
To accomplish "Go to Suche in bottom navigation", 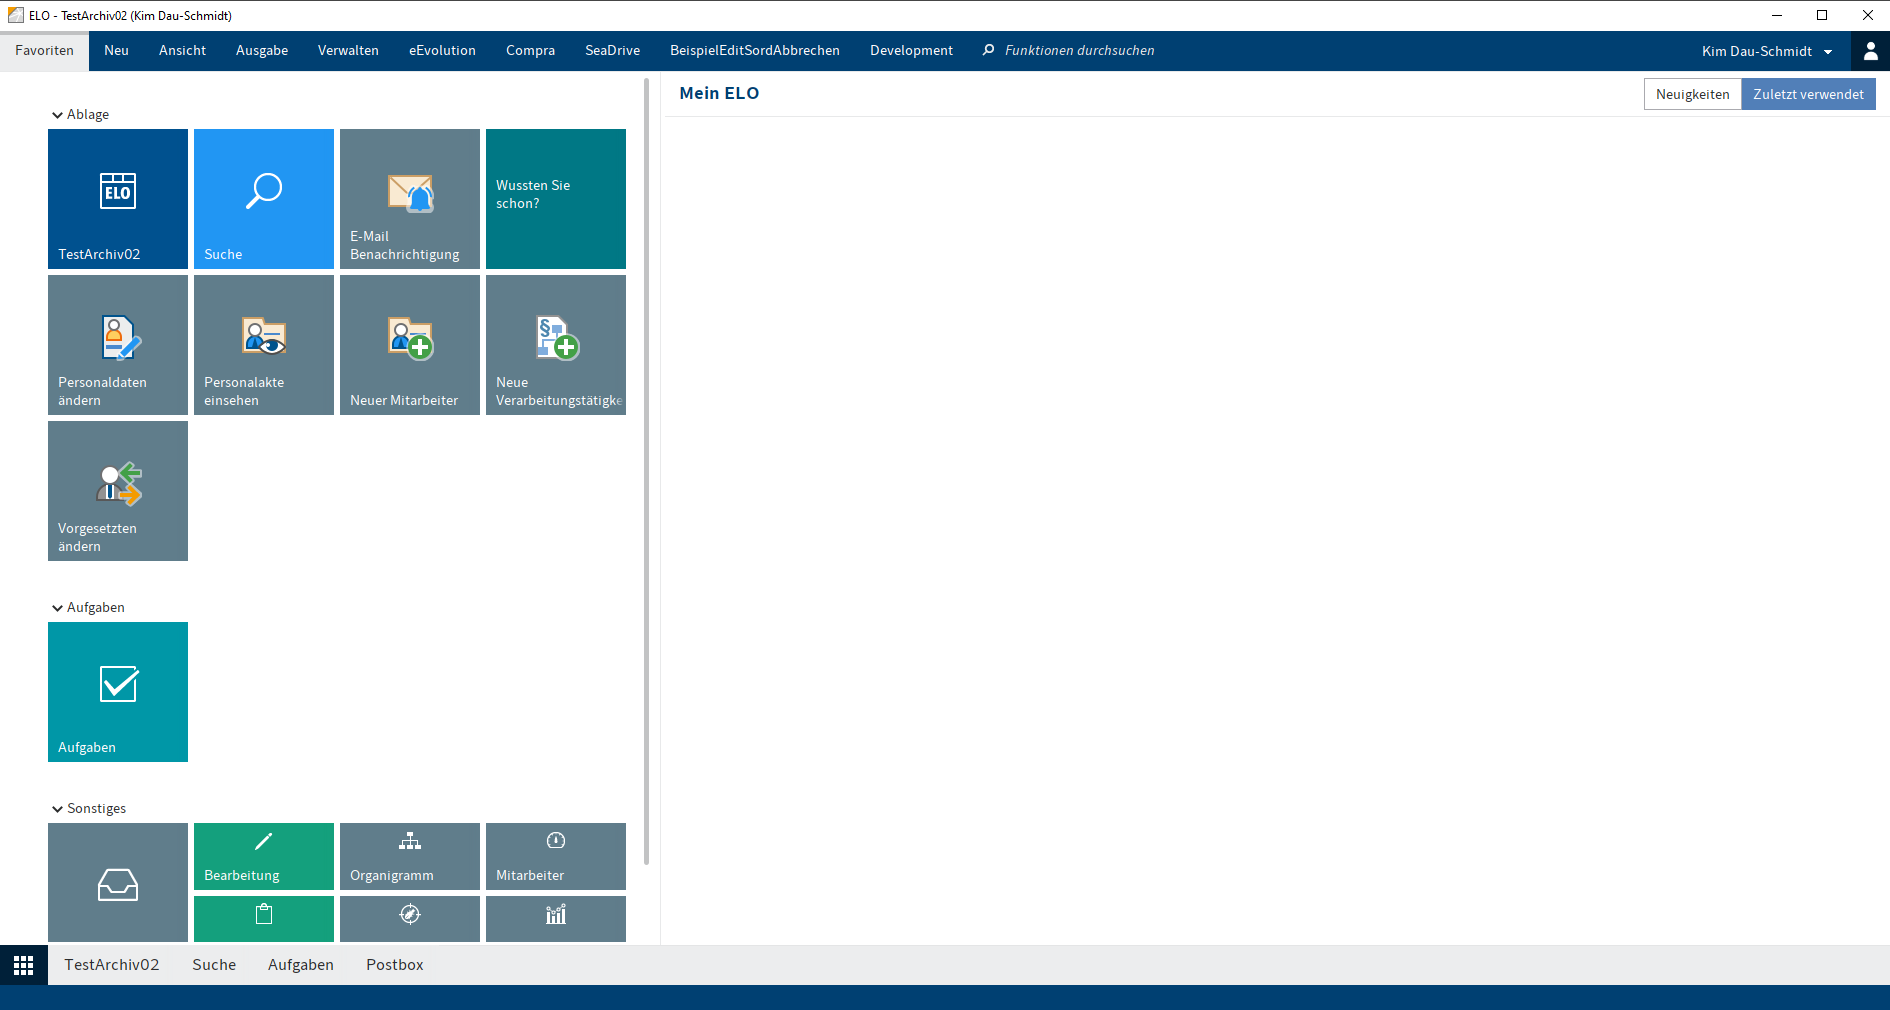I will [x=214, y=965].
